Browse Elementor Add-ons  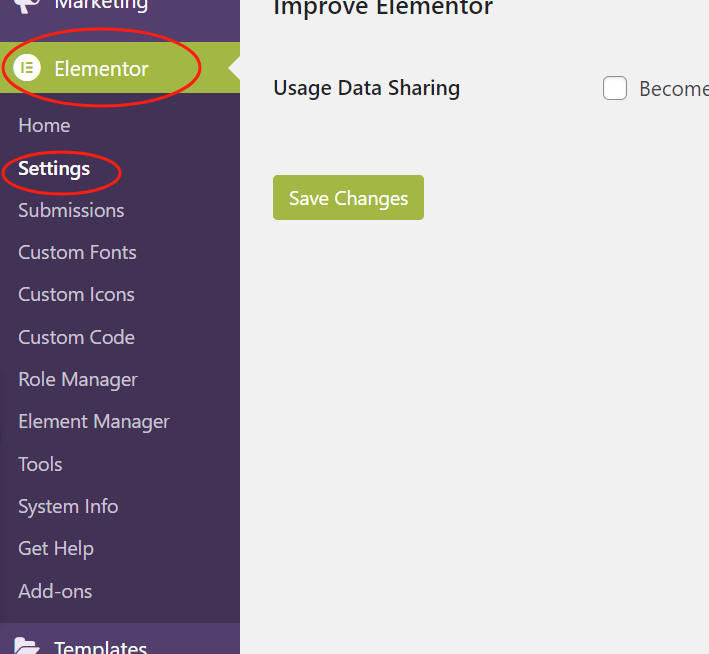tap(55, 592)
